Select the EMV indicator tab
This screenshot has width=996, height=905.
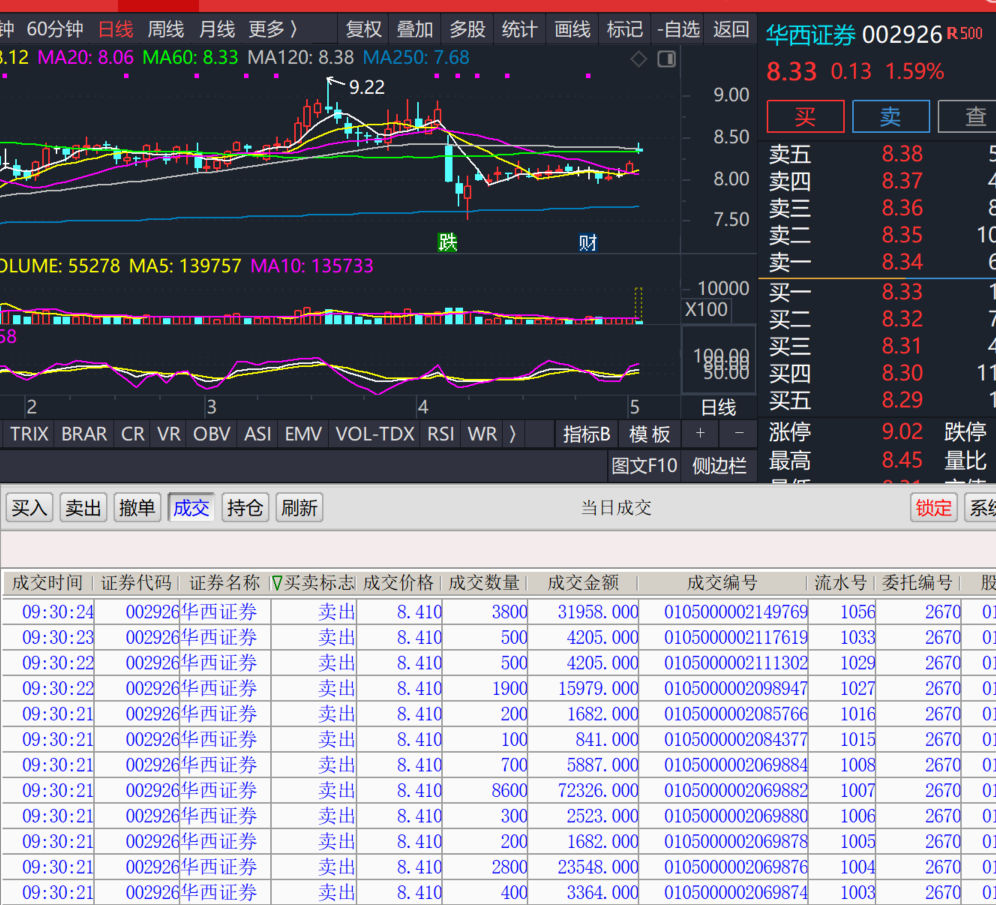[x=303, y=434]
